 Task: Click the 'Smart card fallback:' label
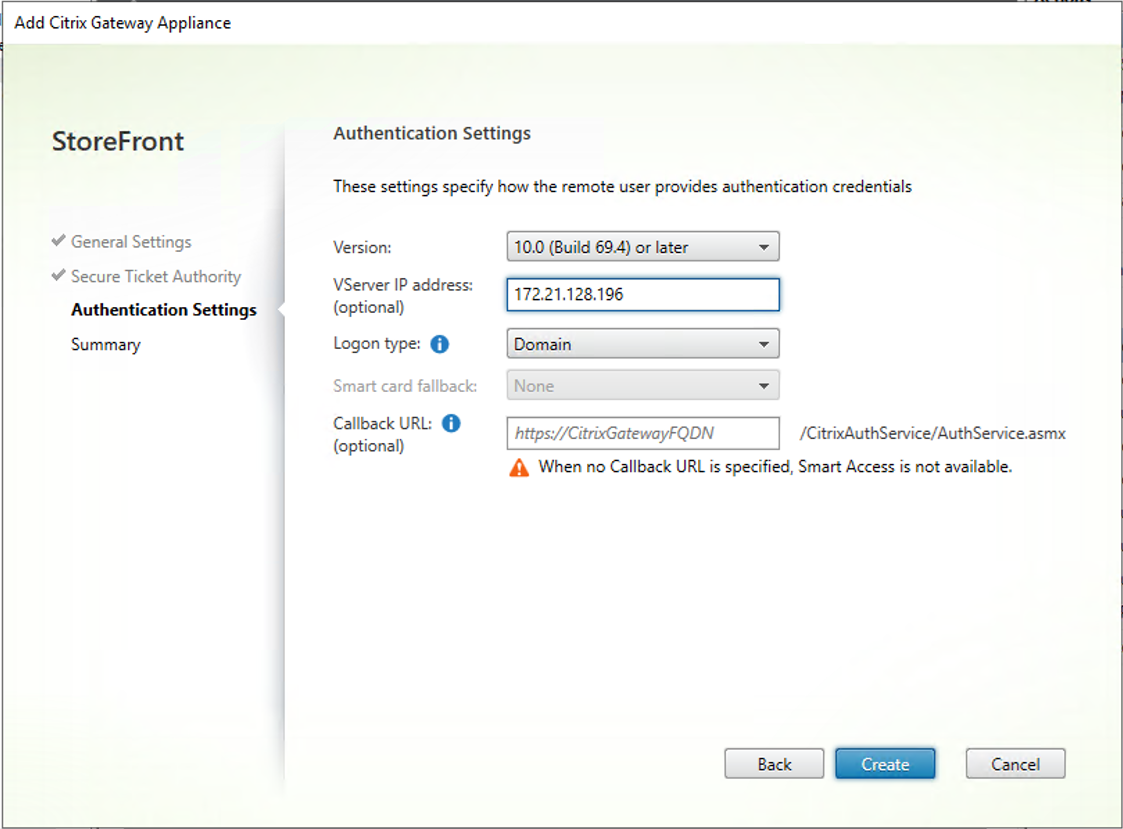pos(405,386)
